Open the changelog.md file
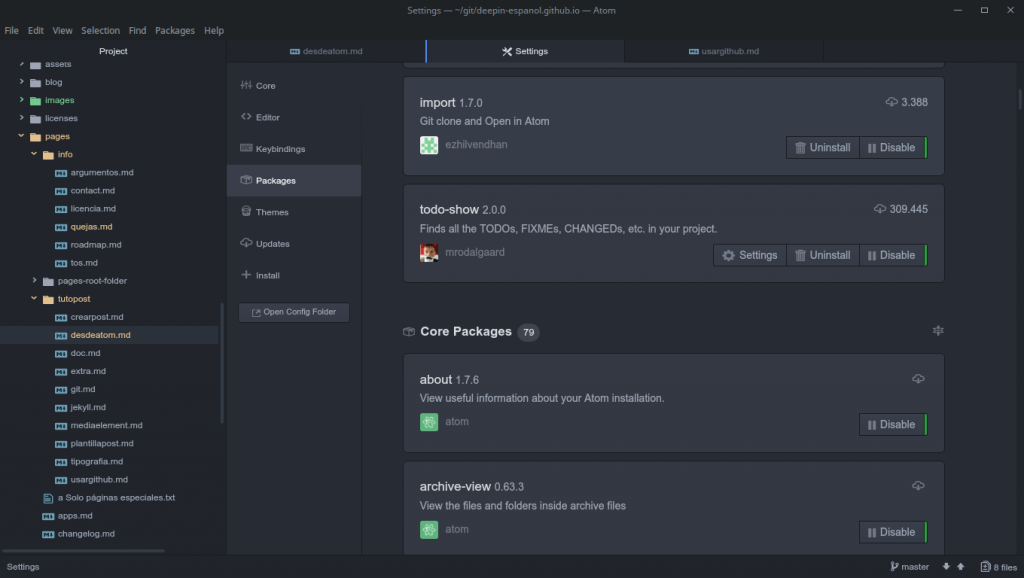Viewport: 1024px width, 578px height. click(86, 534)
